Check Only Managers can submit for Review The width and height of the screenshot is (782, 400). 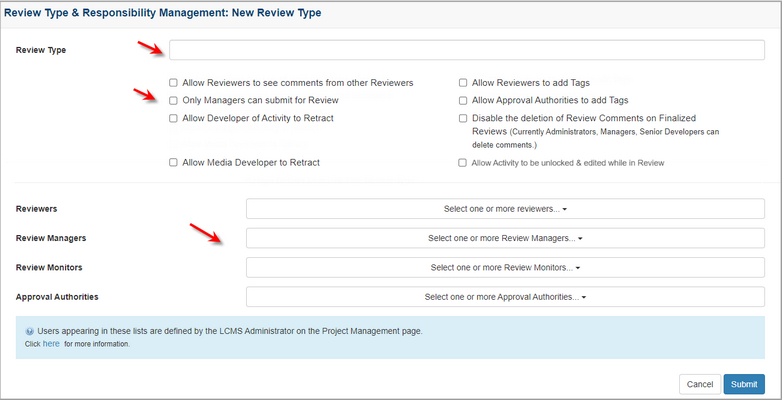click(174, 101)
